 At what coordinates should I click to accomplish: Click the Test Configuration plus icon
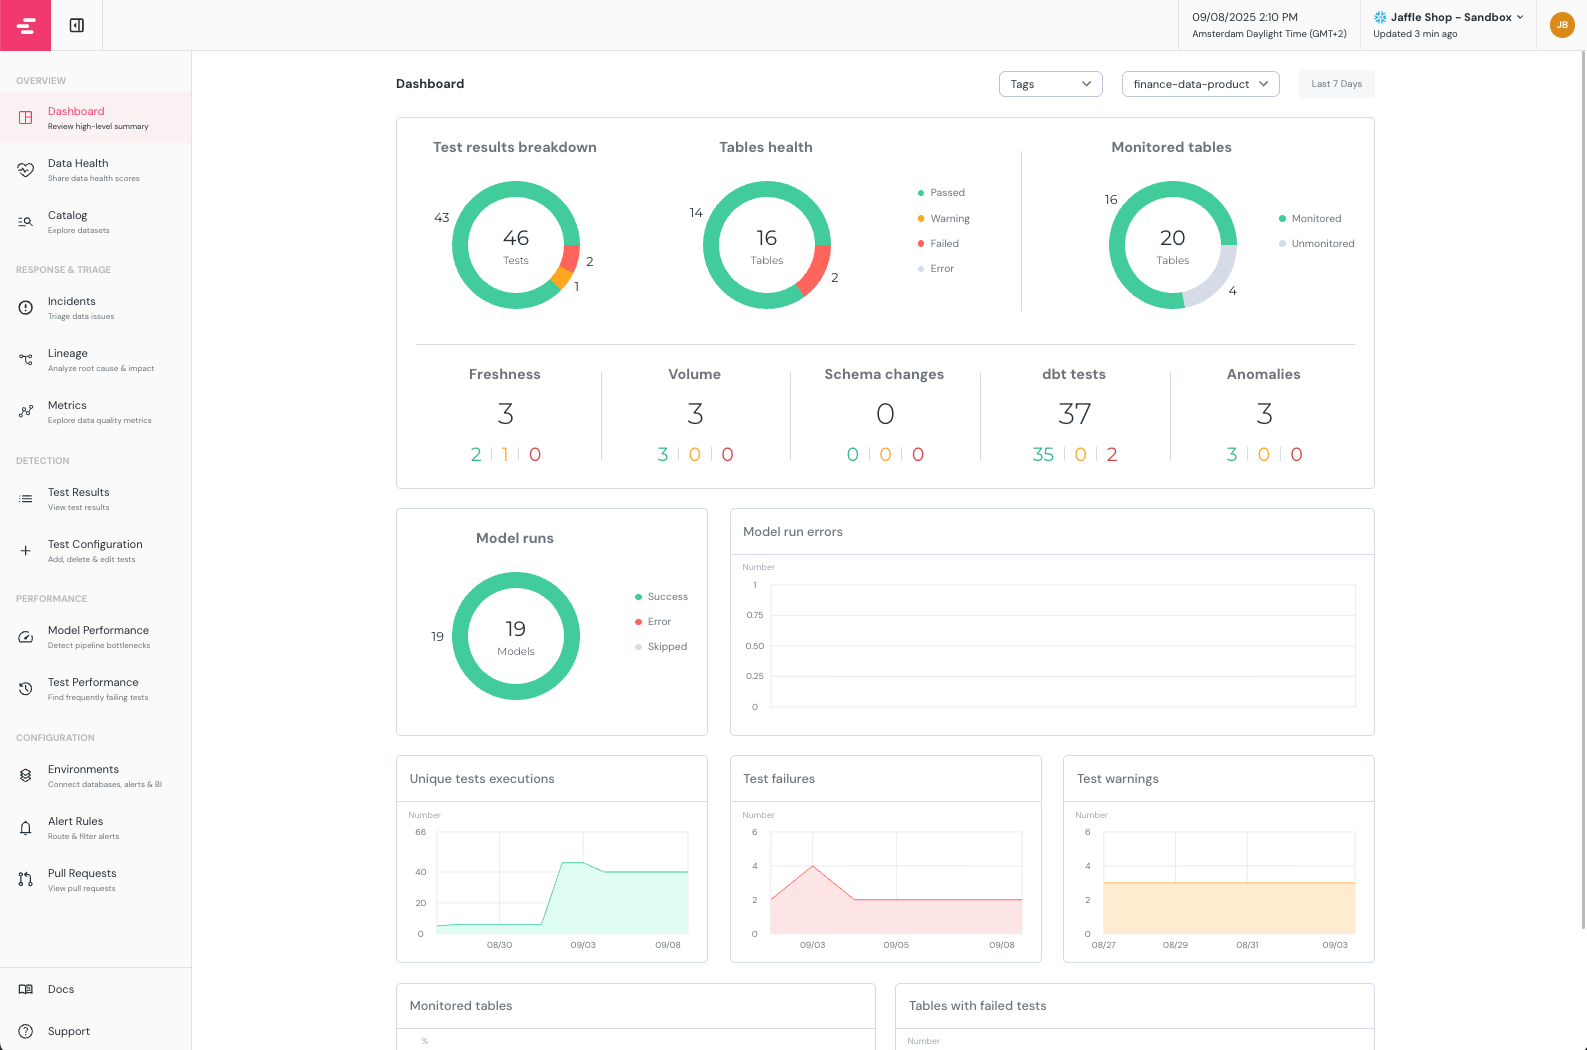point(26,551)
